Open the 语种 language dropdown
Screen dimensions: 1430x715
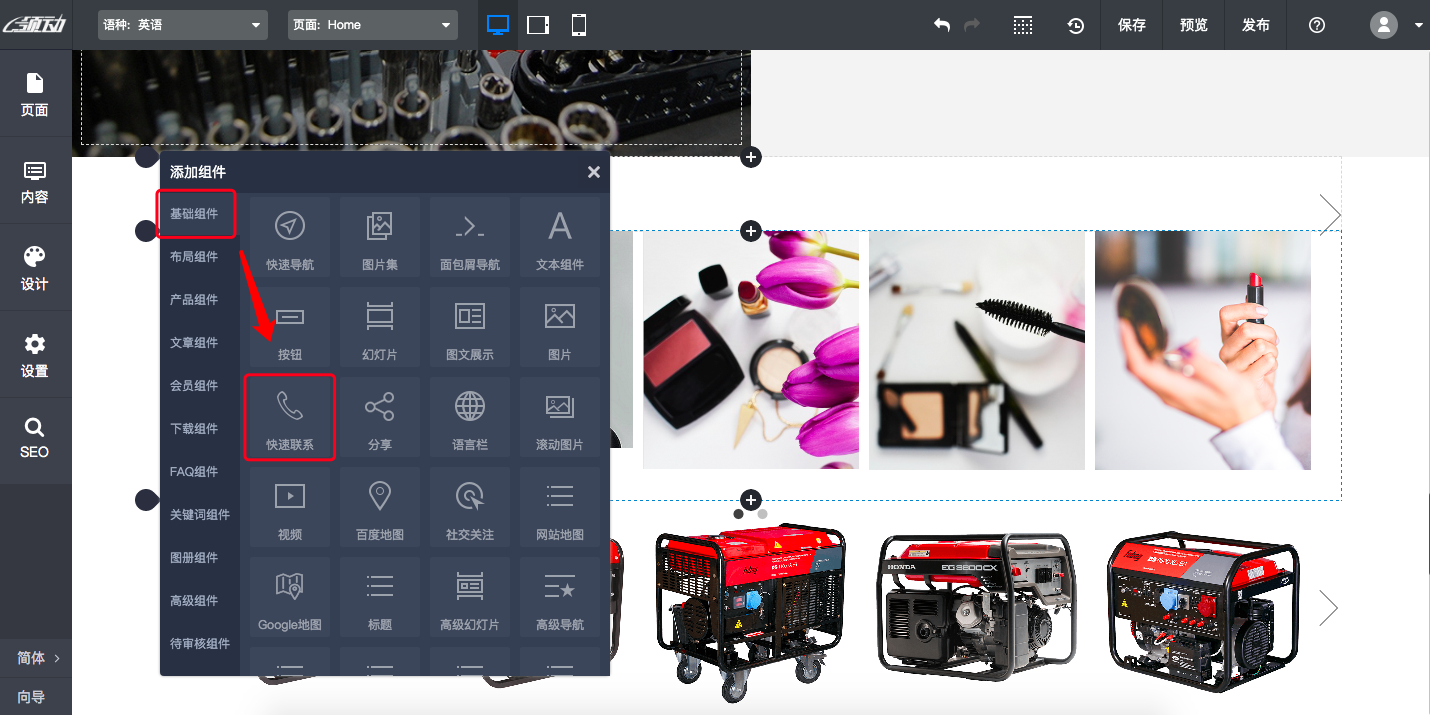pos(183,25)
